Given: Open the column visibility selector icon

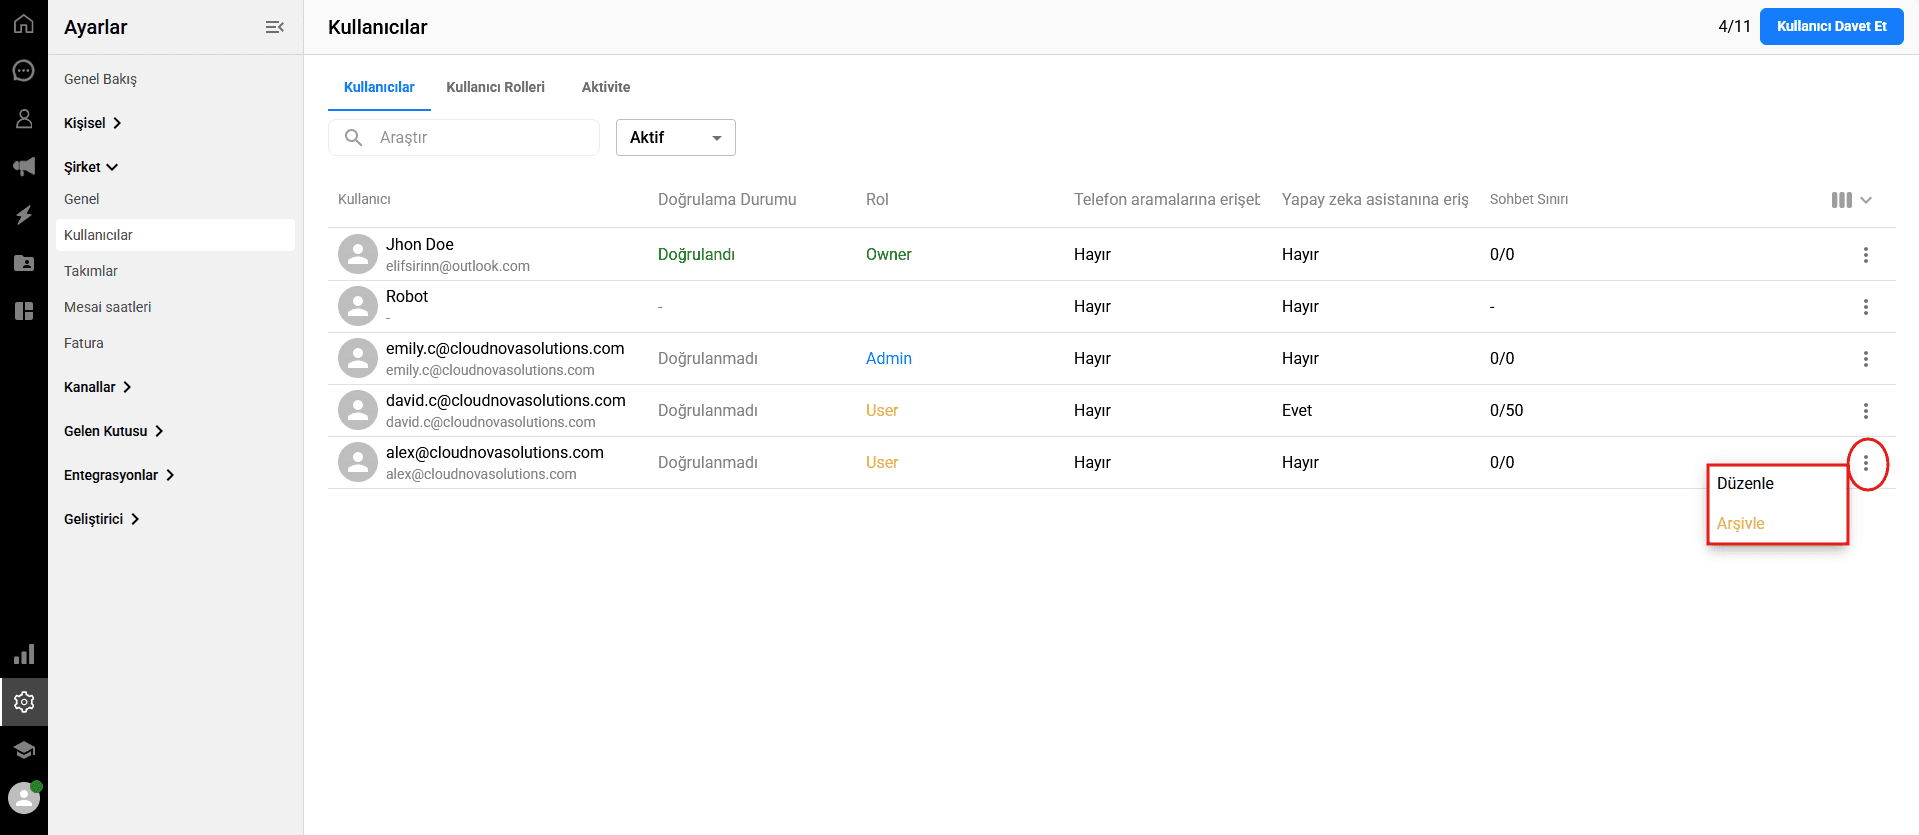Looking at the screenshot, I should tap(1850, 200).
